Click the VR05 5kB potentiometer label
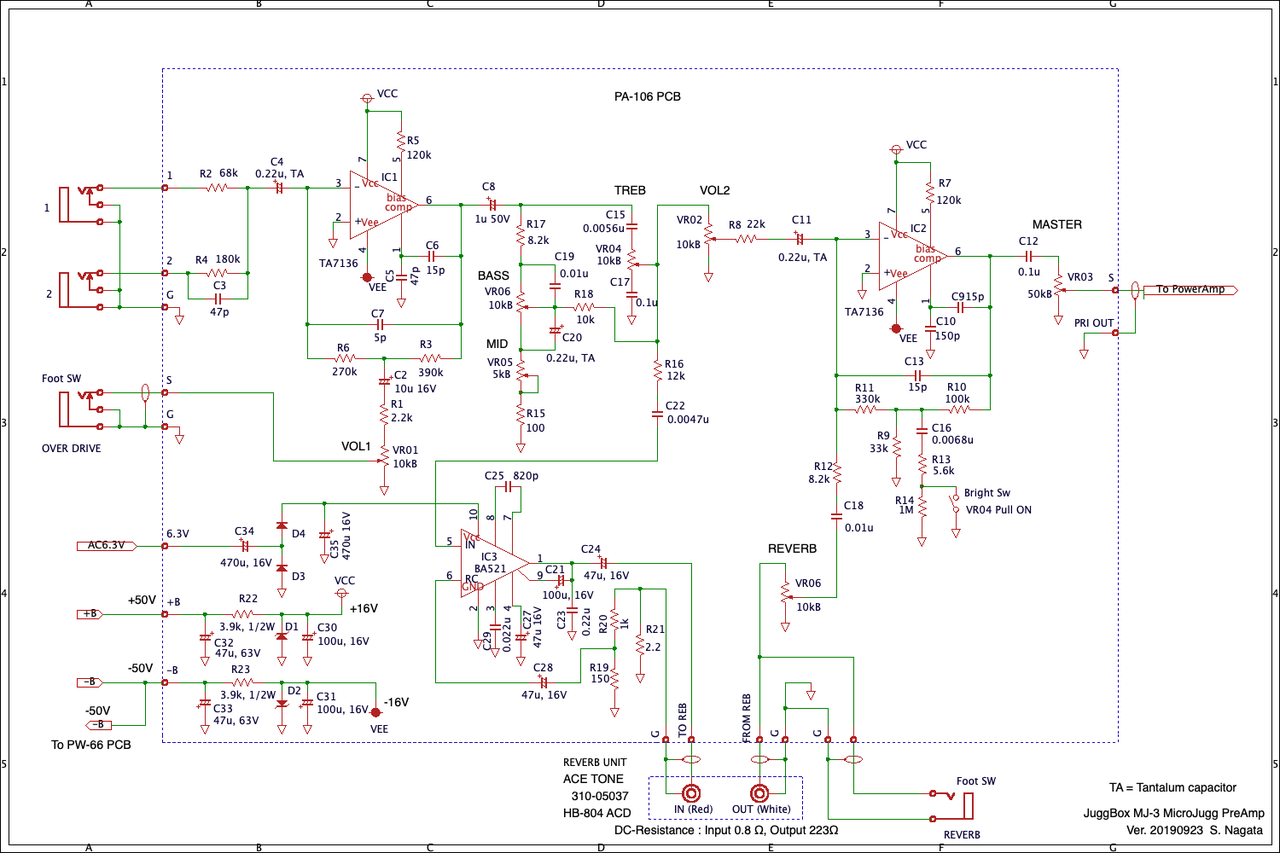The height and width of the screenshot is (853, 1280). pos(500,368)
